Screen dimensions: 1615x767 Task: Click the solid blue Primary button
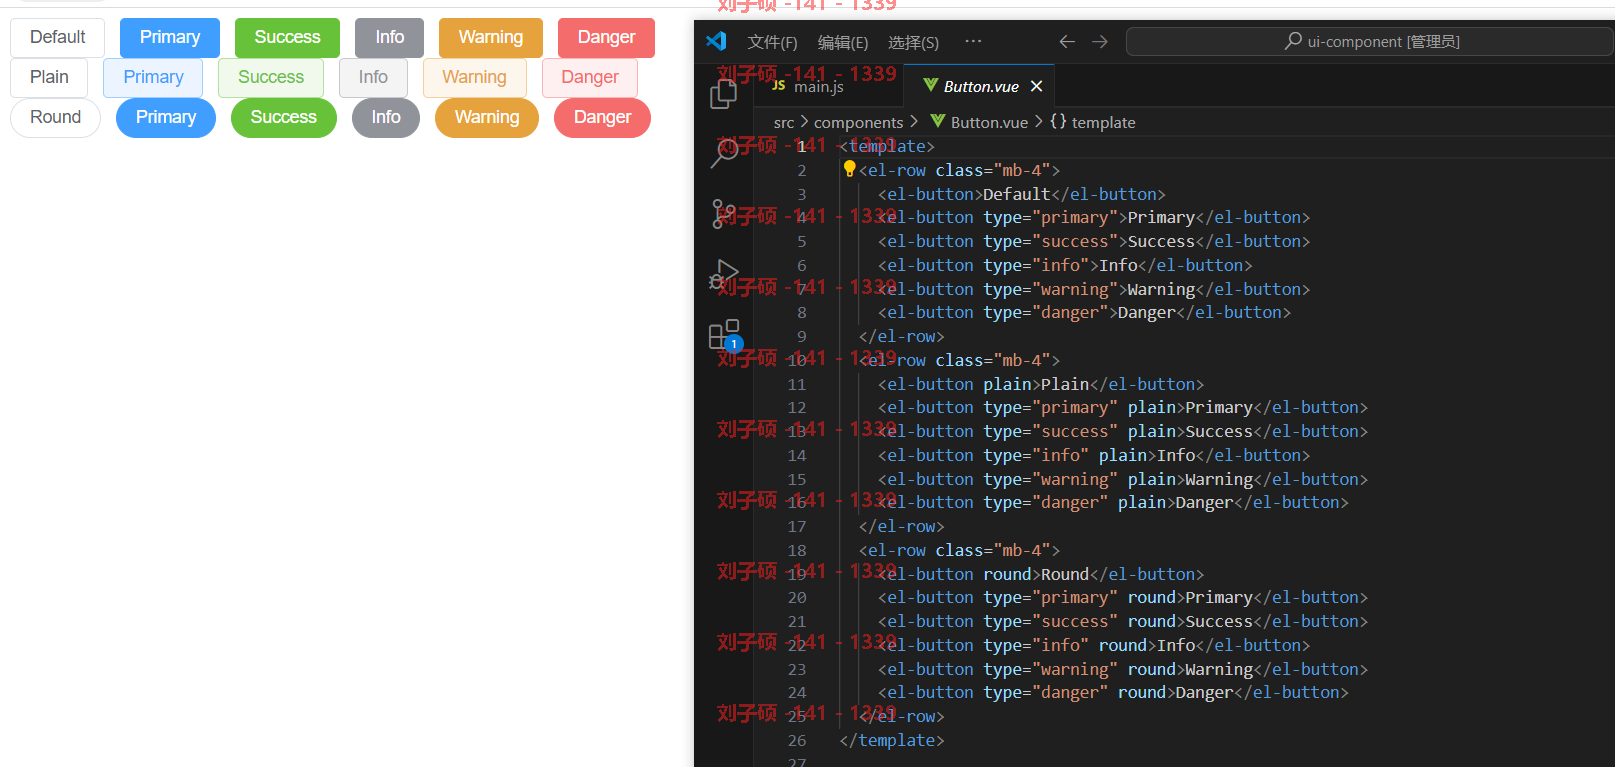pyautogui.click(x=170, y=37)
